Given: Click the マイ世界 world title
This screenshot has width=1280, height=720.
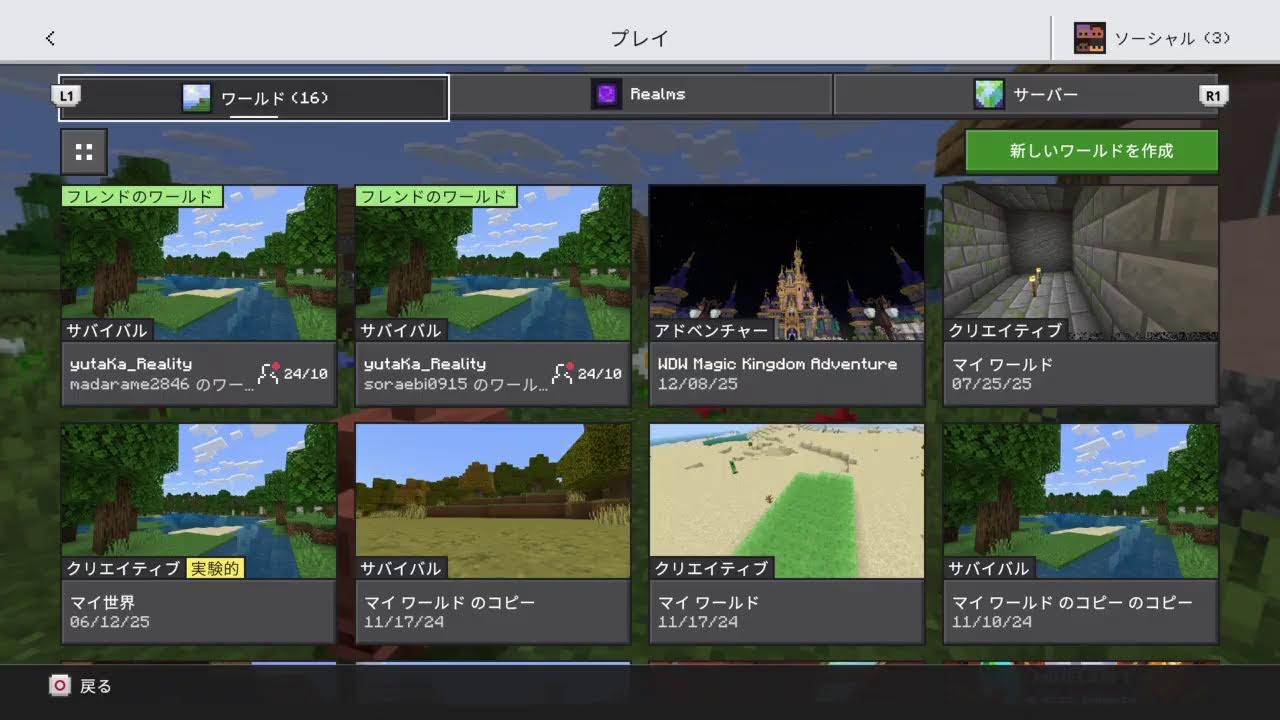Looking at the screenshot, I should (x=102, y=603).
